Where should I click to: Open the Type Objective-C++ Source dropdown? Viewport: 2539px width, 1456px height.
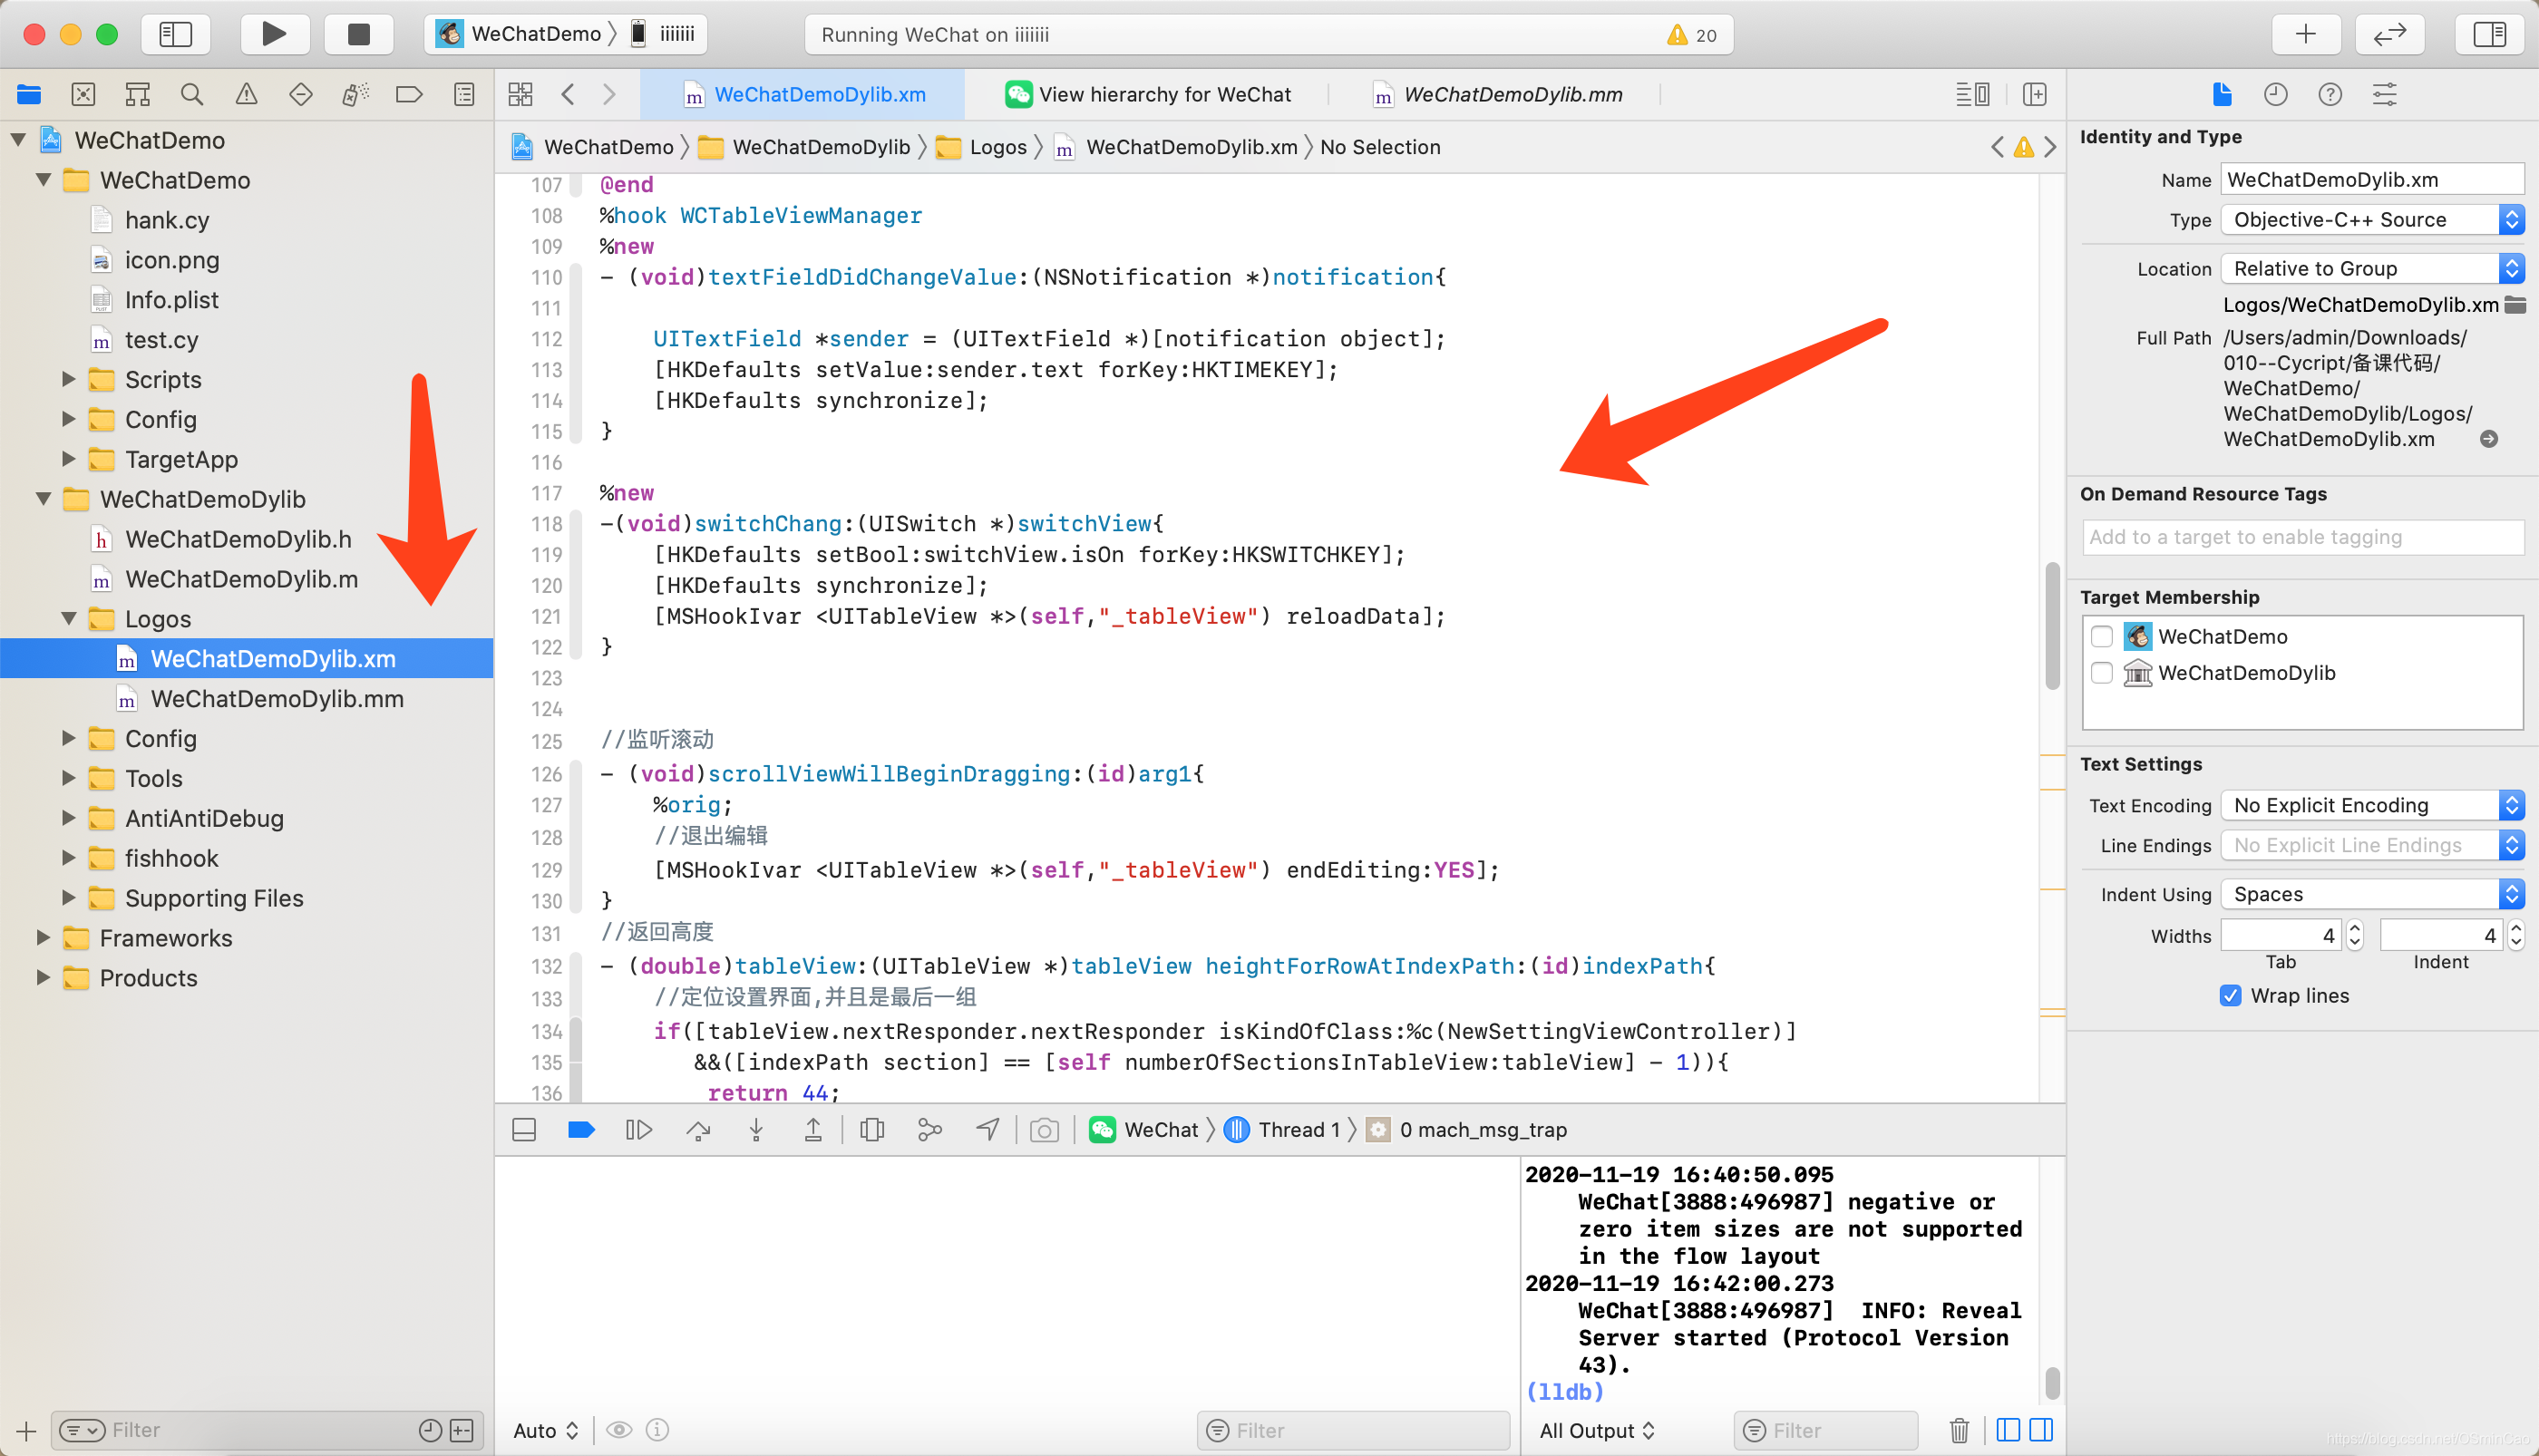pos(2371,220)
